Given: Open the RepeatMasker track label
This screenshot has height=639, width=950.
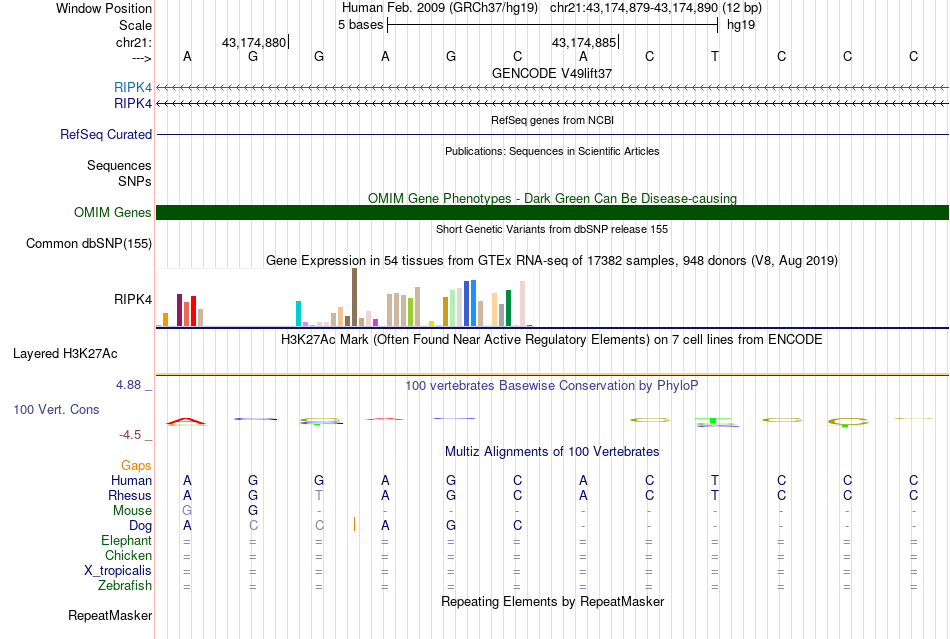Looking at the screenshot, I should [x=110, y=615].
